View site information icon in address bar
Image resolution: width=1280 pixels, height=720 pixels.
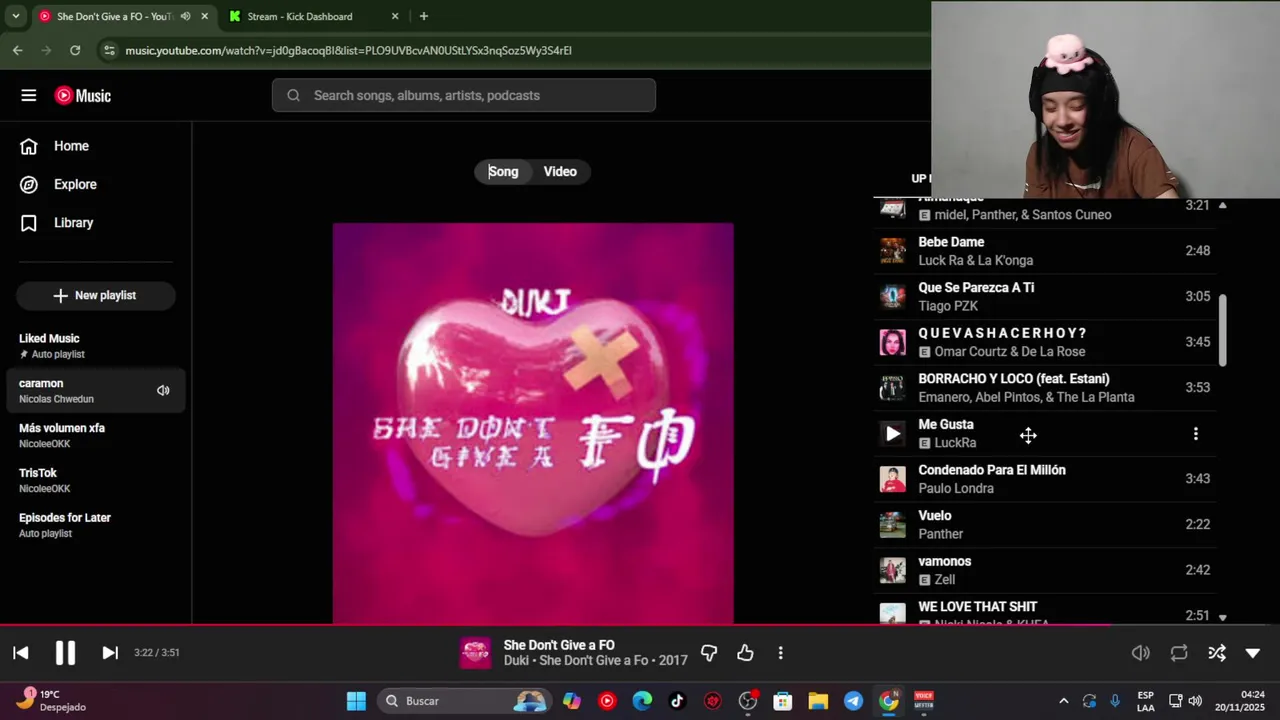click(109, 50)
